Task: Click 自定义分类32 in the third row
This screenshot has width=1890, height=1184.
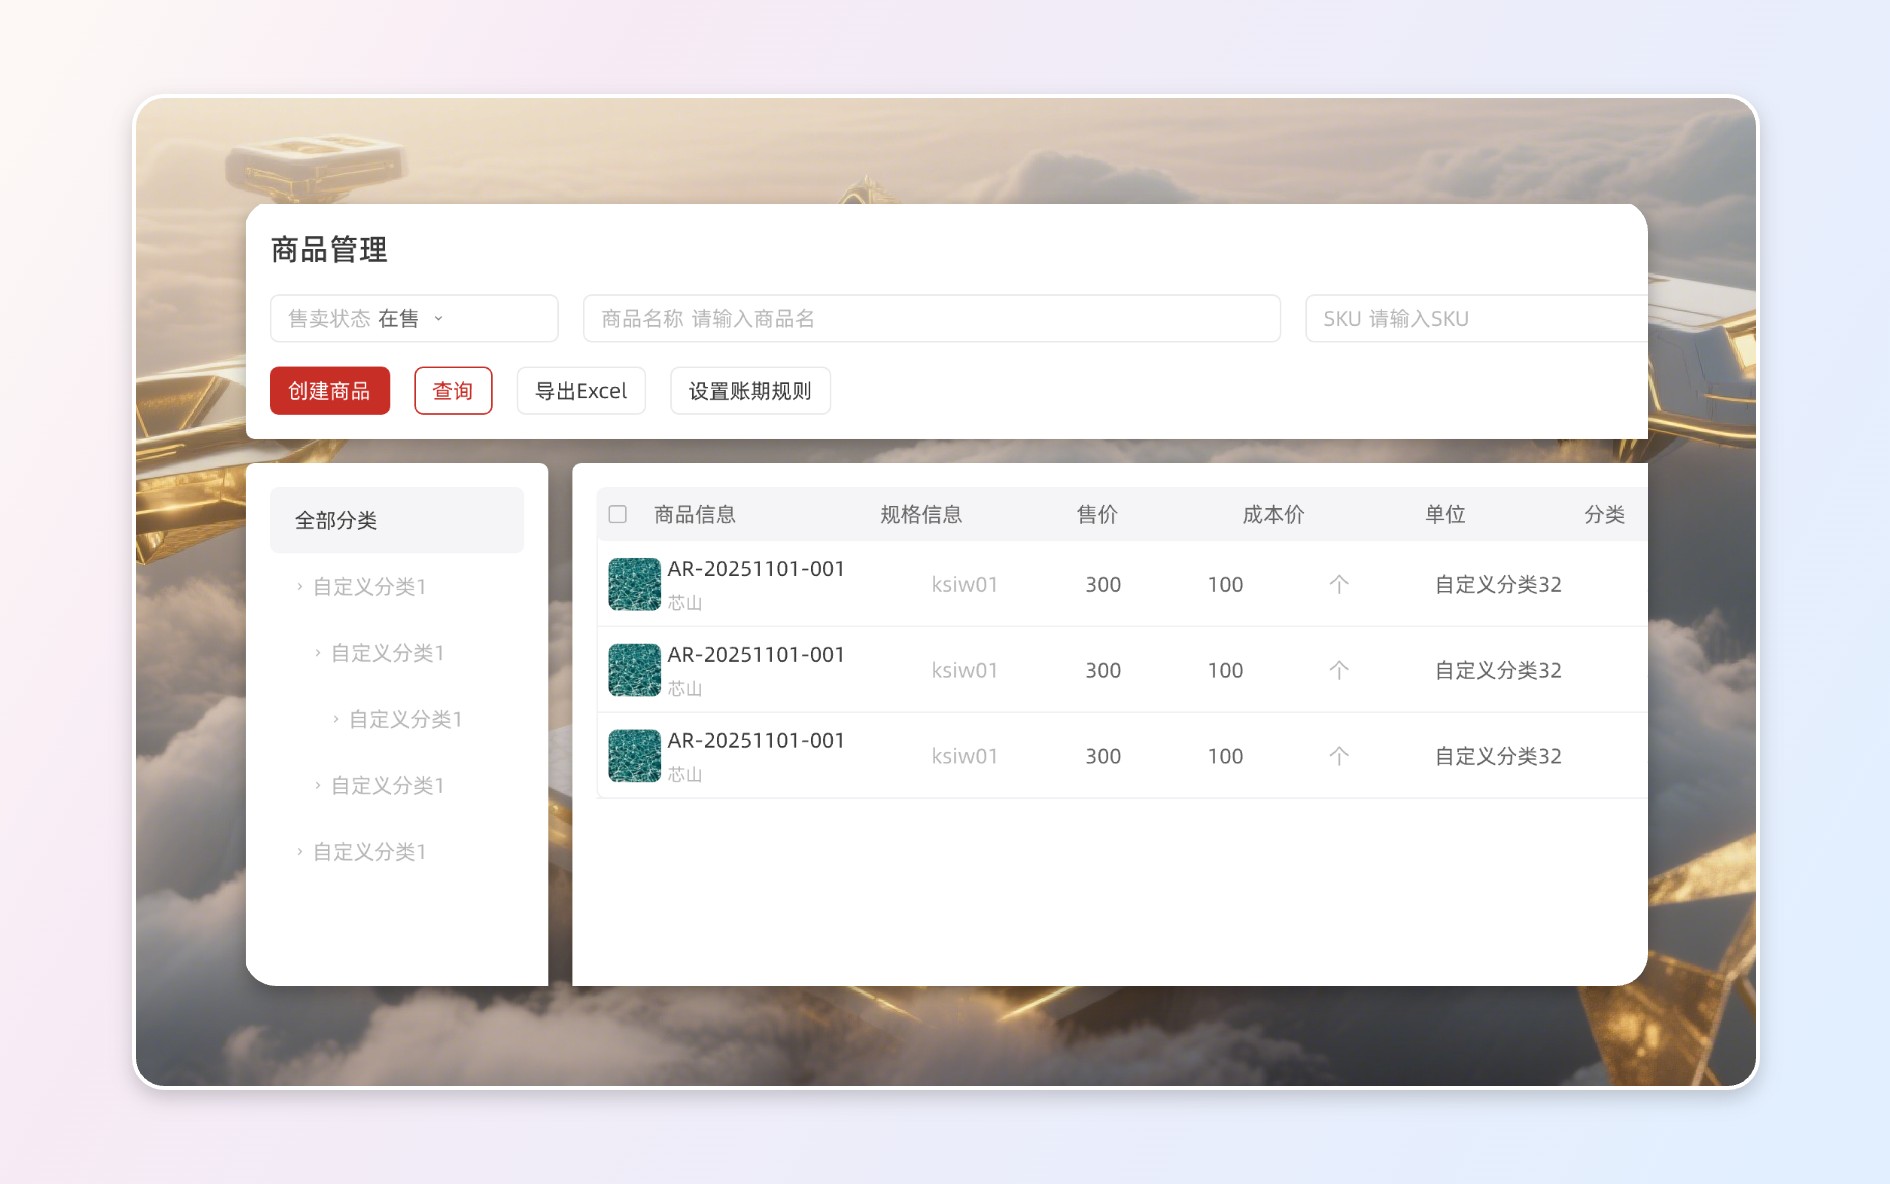Action: point(1497,756)
